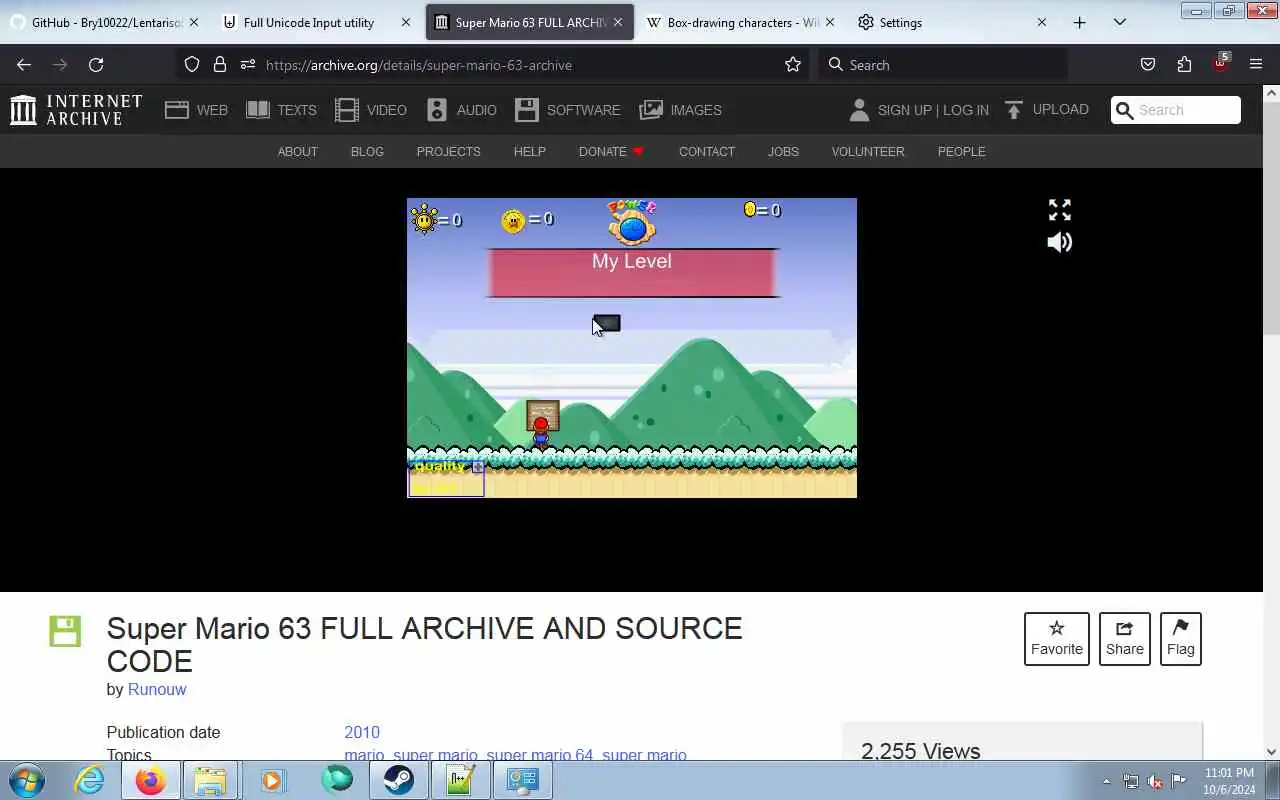The height and width of the screenshot is (800, 1280).
Task: Open the CONTACT link
Action: (707, 152)
